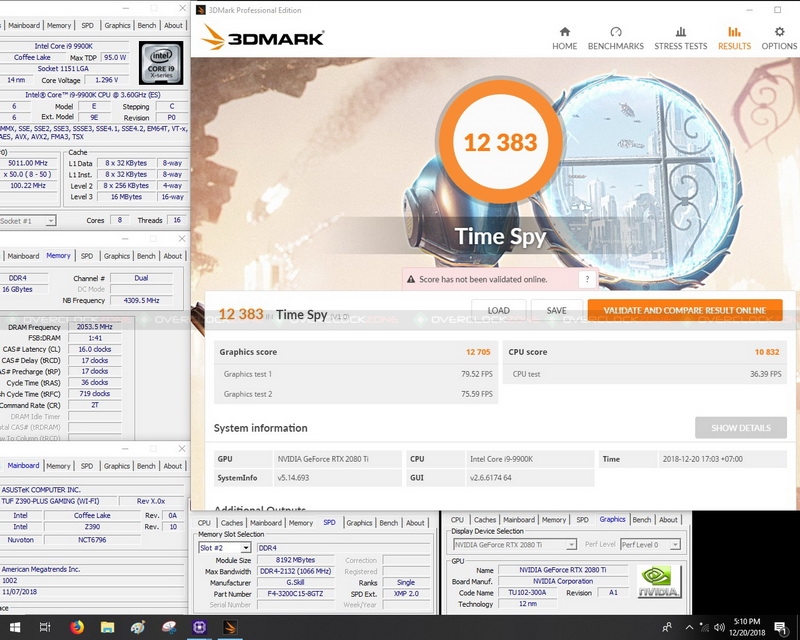
Task: Select Mainboard tab in mainboard window
Action: coord(23,465)
